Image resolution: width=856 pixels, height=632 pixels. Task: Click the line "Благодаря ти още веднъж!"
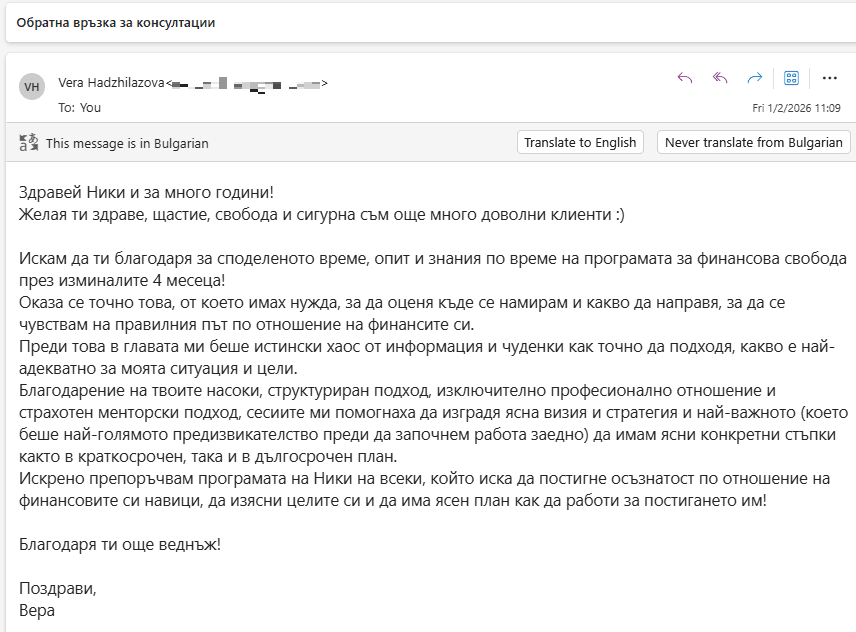pos(119,544)
